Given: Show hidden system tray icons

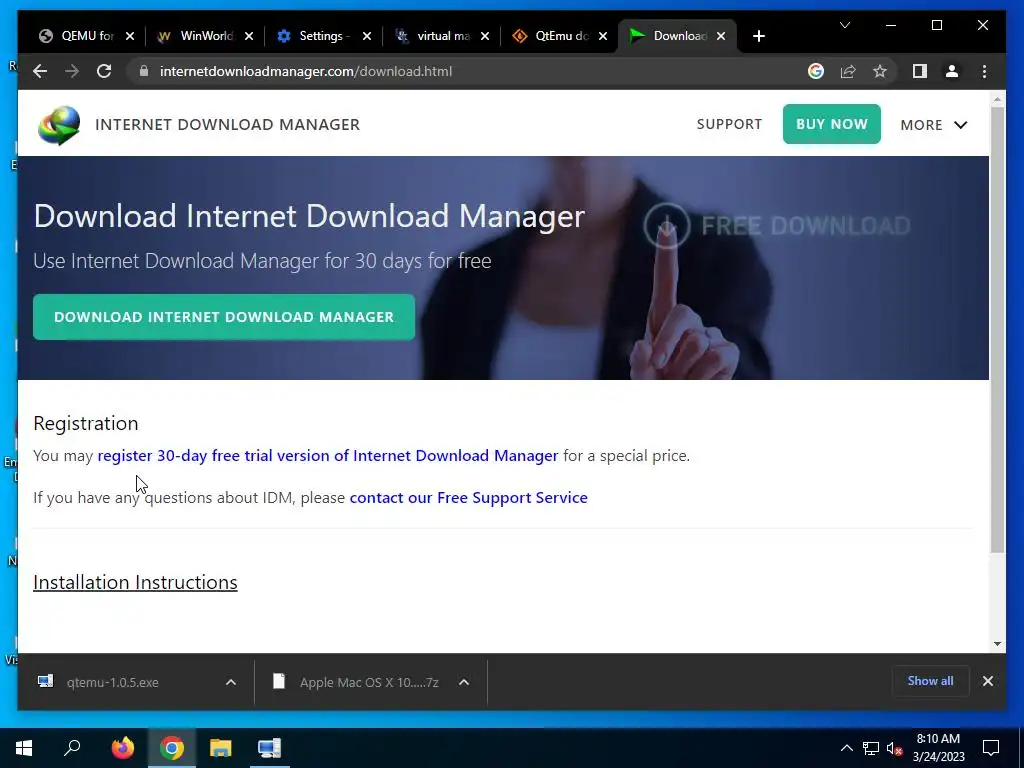Looking at the screenshot, I should (x=846, y=748).
